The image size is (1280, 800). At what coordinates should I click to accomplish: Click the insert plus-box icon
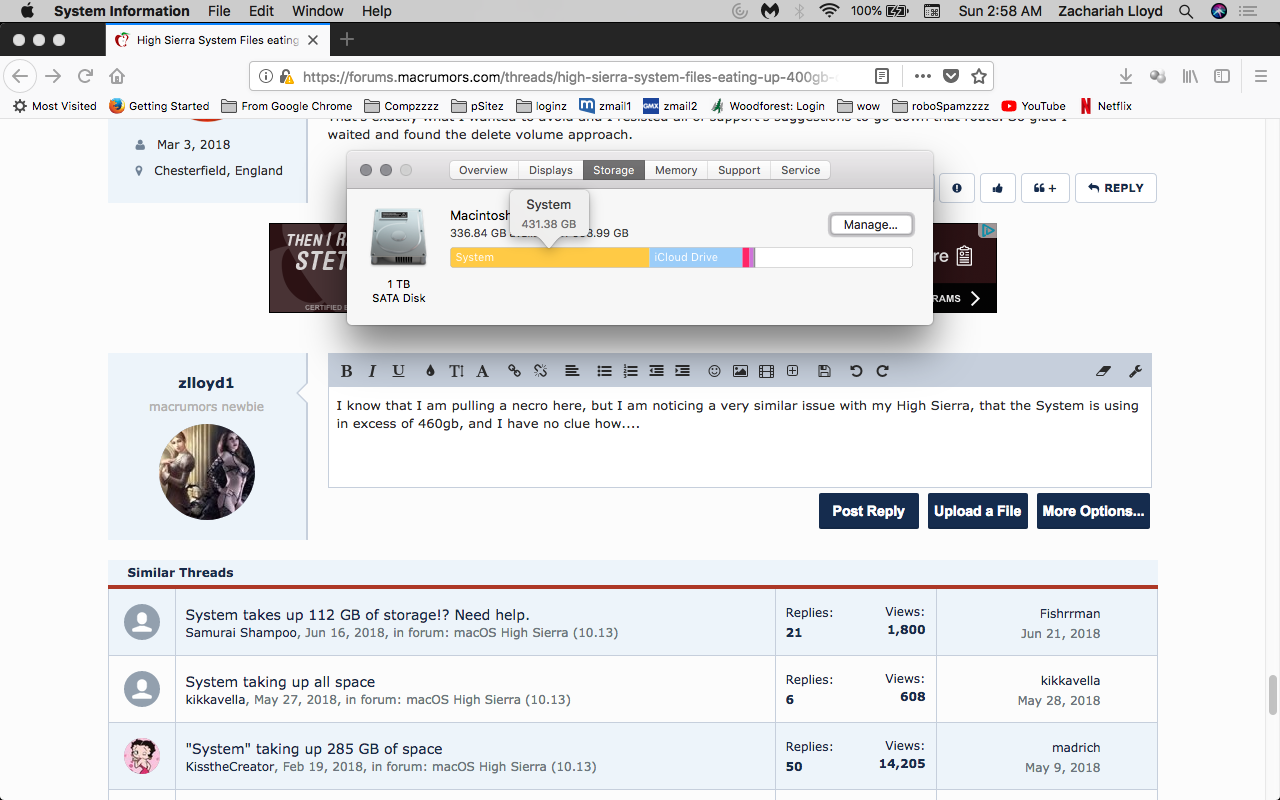[x=792, y=371]
